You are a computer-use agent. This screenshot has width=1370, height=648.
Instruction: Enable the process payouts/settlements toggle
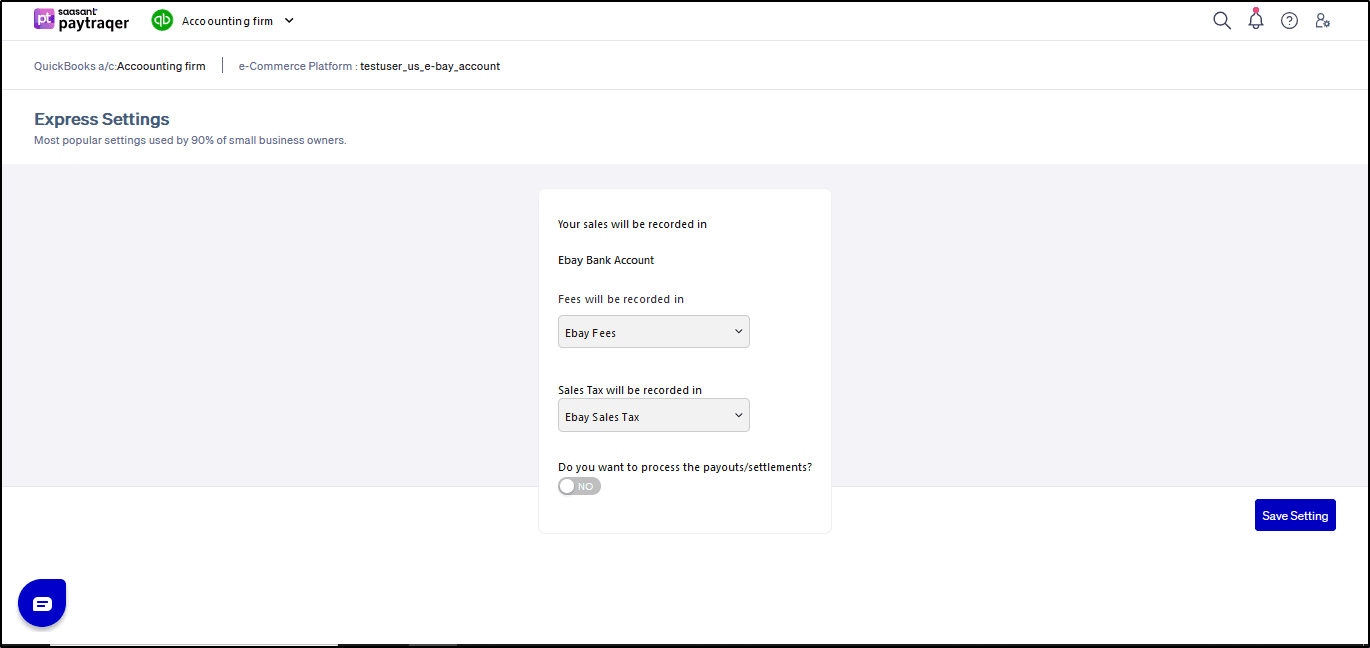(579, 486)
